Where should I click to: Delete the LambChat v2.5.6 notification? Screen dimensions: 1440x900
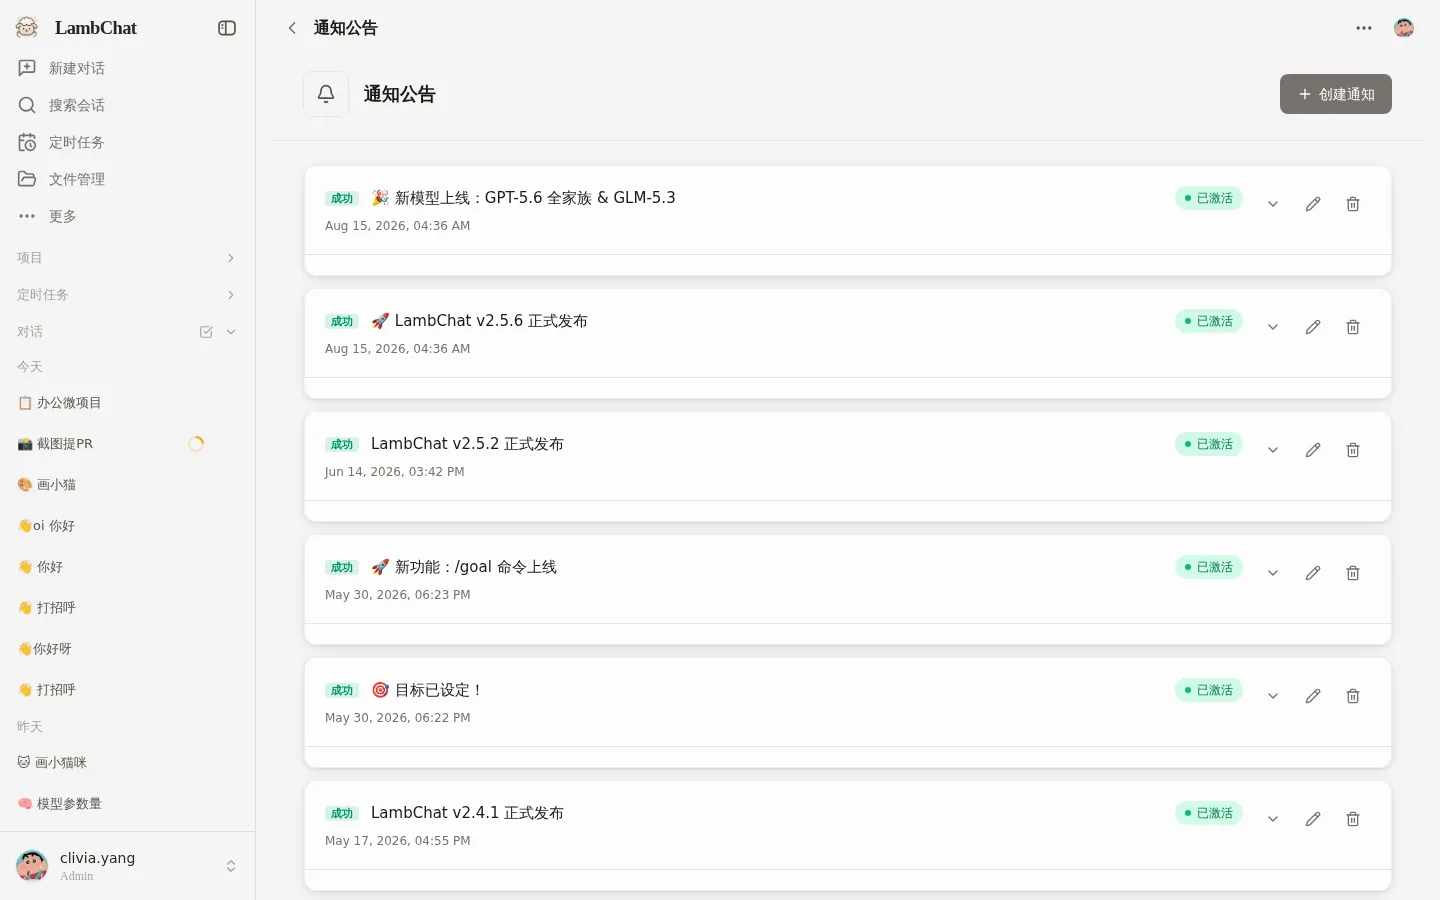[x=1353, y=327]
